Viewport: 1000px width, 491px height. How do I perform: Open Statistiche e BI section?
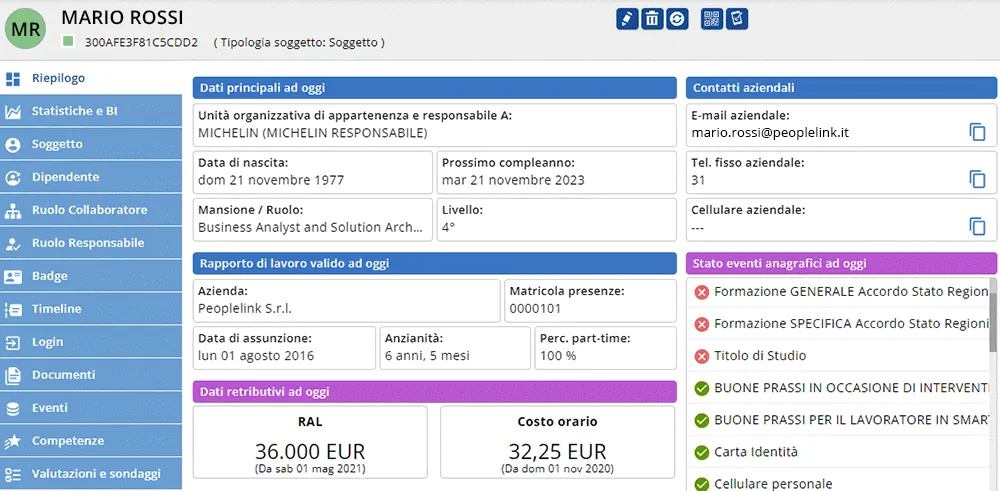tap(91, 111)
